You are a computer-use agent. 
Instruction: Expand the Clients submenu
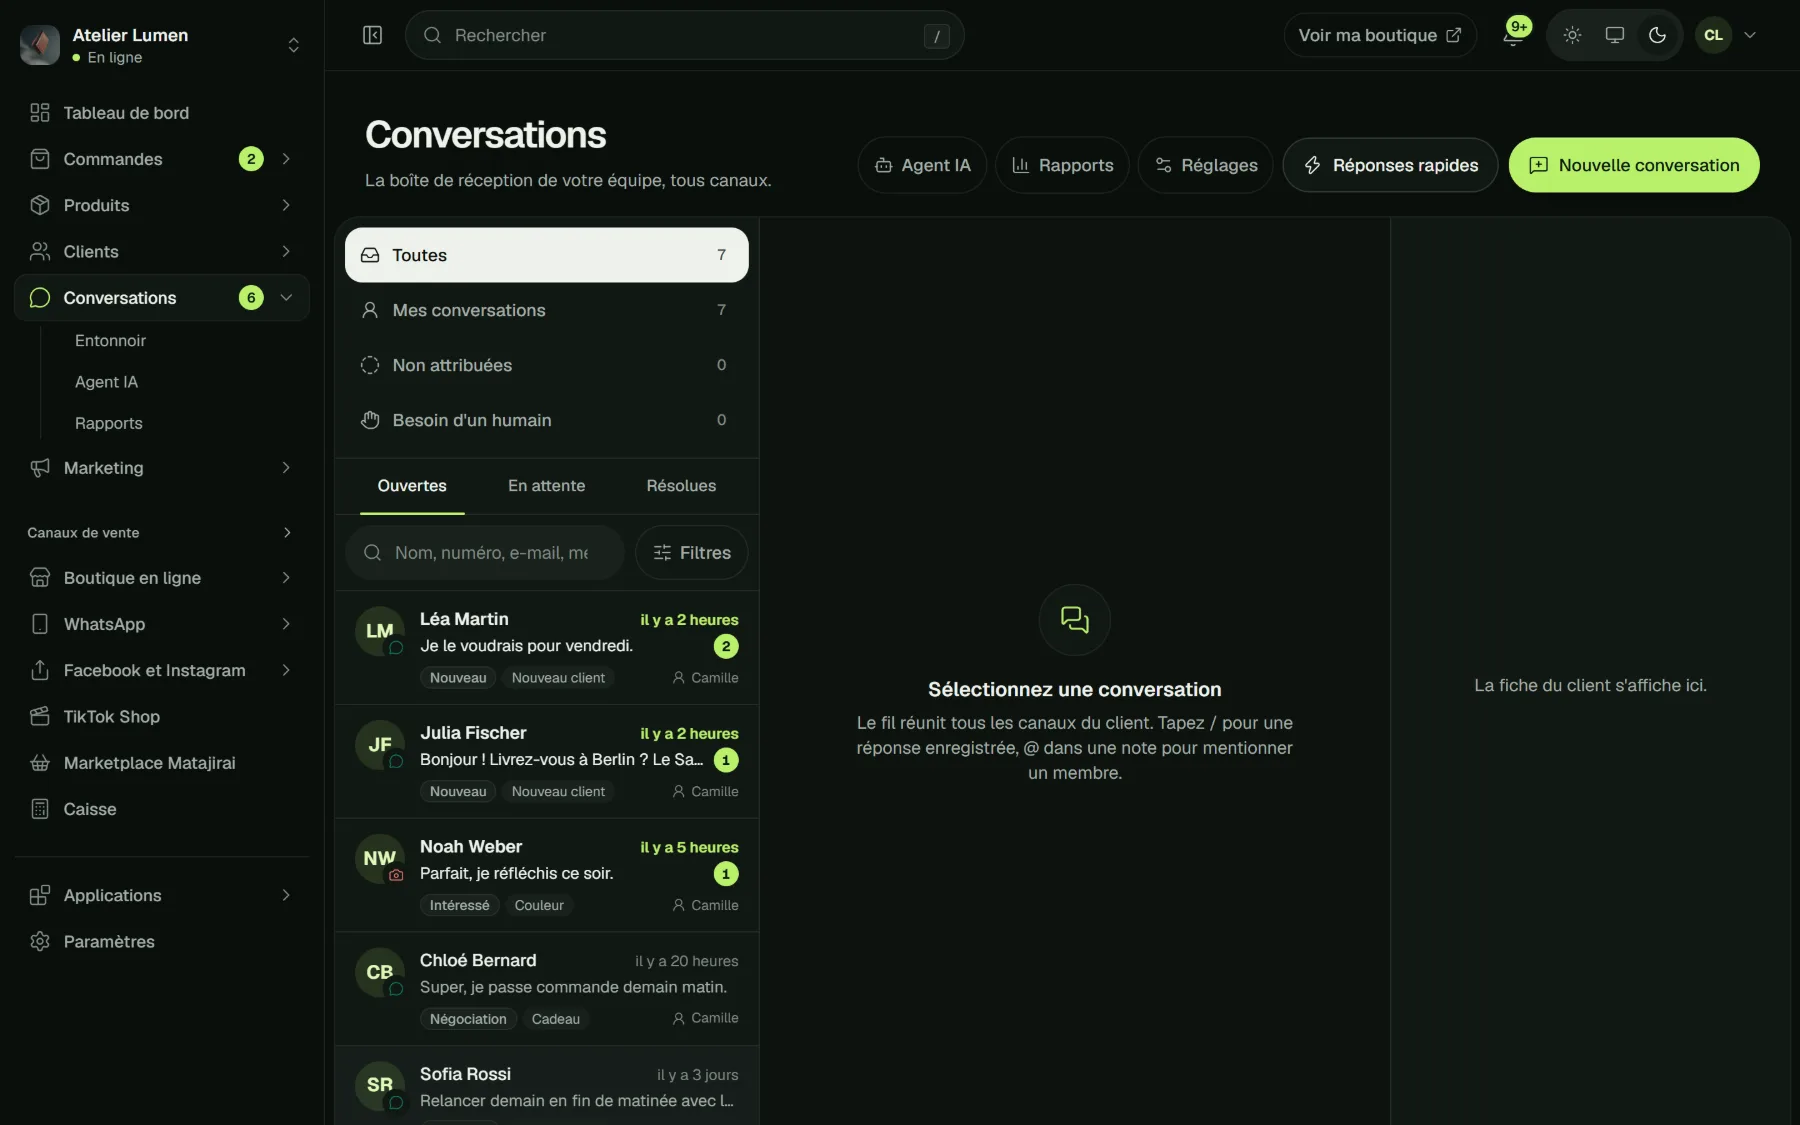(286, 252)
